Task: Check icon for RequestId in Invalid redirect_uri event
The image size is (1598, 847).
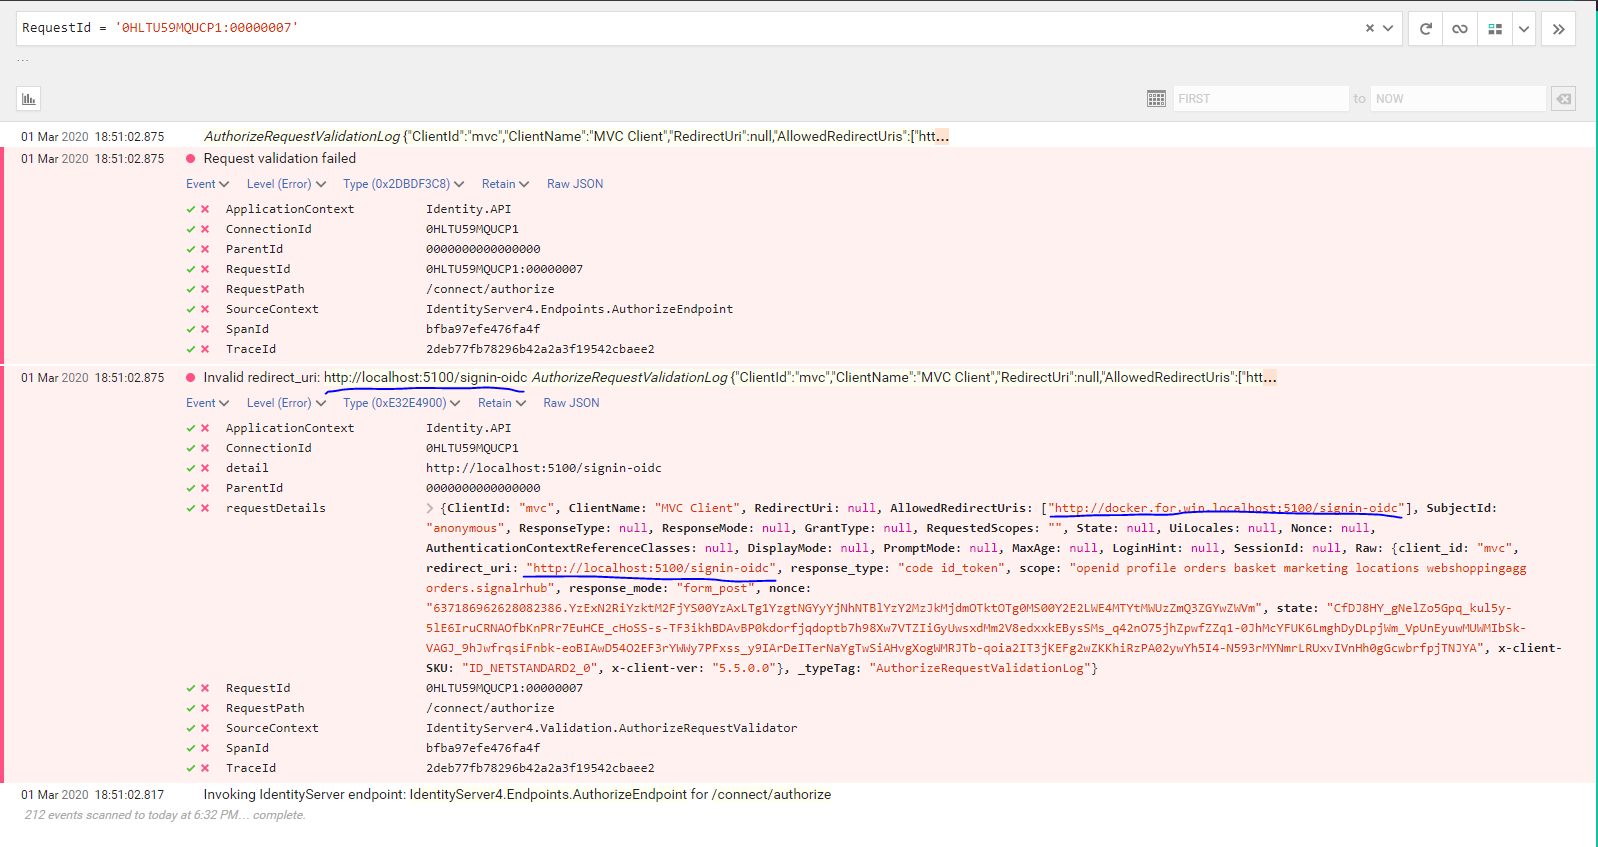Action: tap(191, 688)
